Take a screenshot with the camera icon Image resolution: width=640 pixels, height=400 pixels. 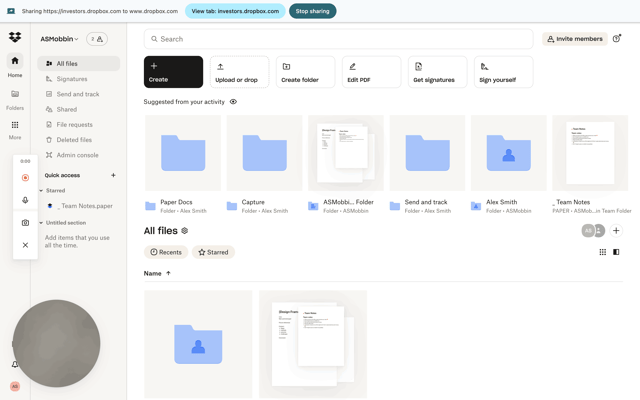(25, 222)
